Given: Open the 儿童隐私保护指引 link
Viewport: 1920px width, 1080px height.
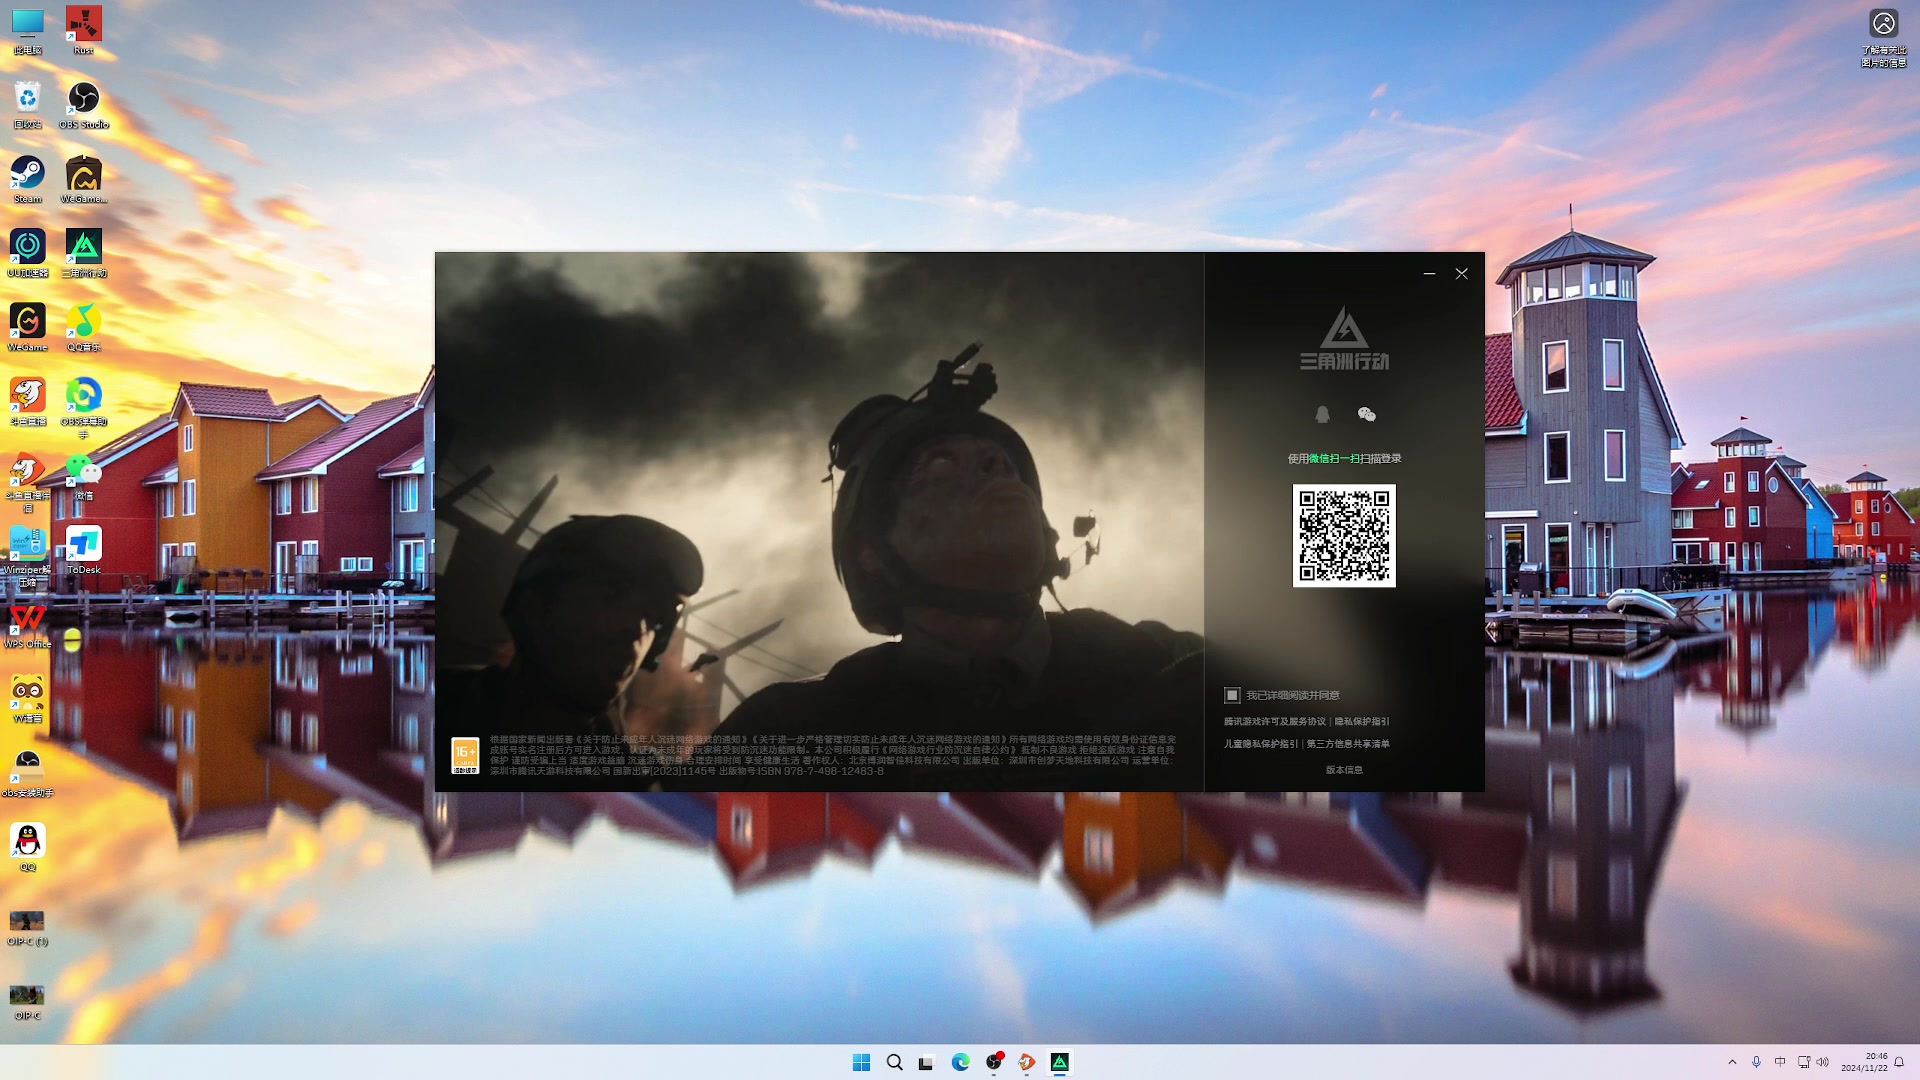Looking at the screenshot, I should point(1260,744).
